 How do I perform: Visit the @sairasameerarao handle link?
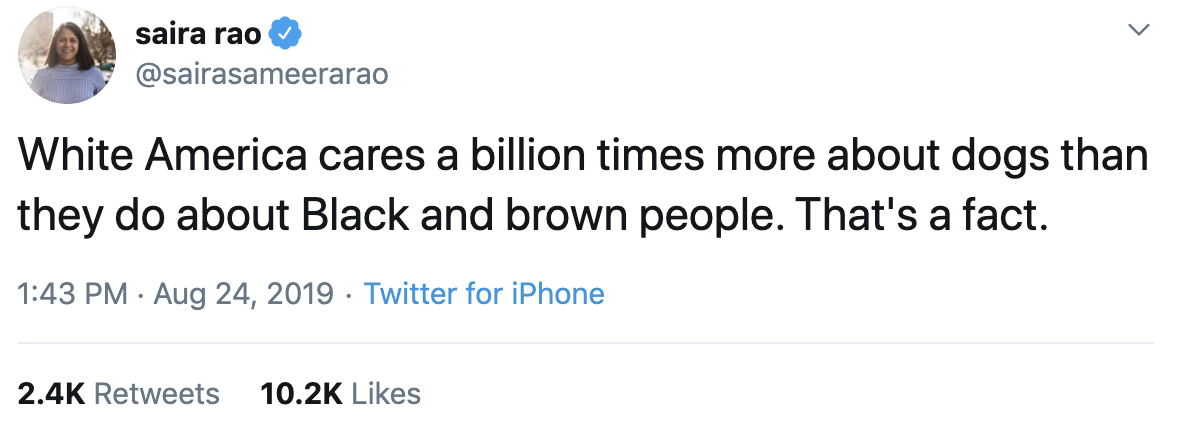(x=260, y=75)
